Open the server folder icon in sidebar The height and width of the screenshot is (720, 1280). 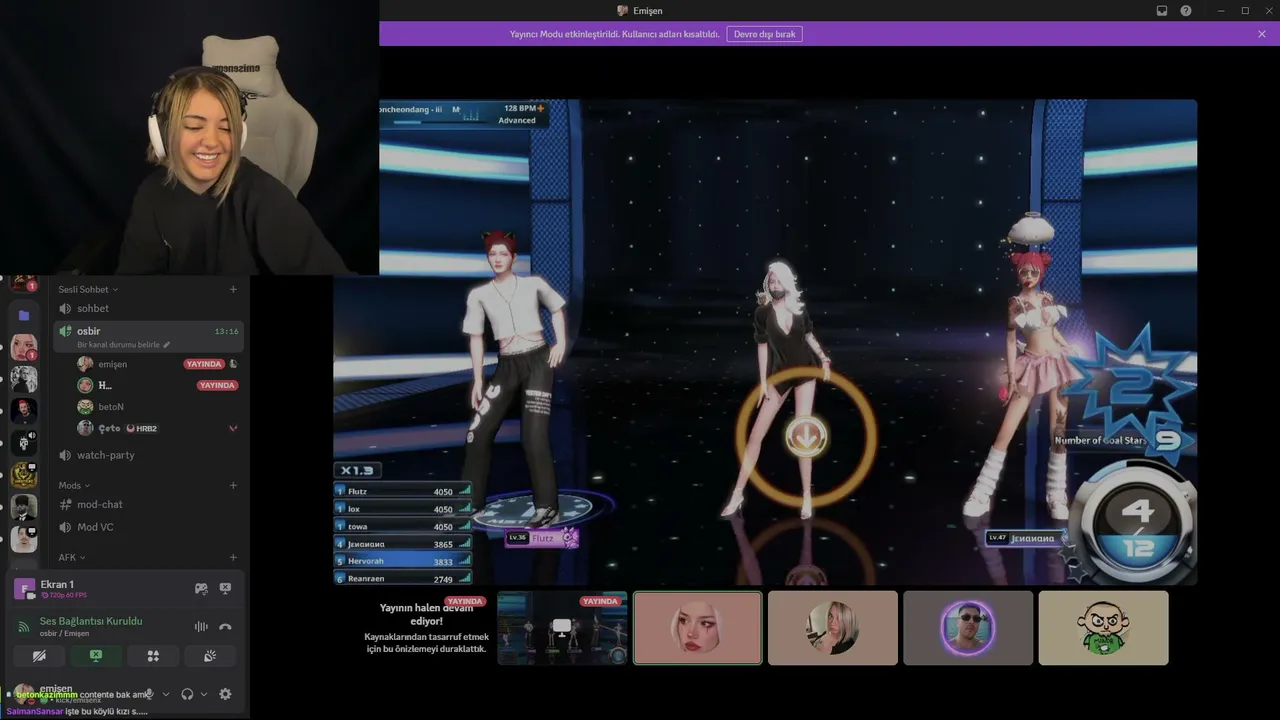tap(24, 315)
